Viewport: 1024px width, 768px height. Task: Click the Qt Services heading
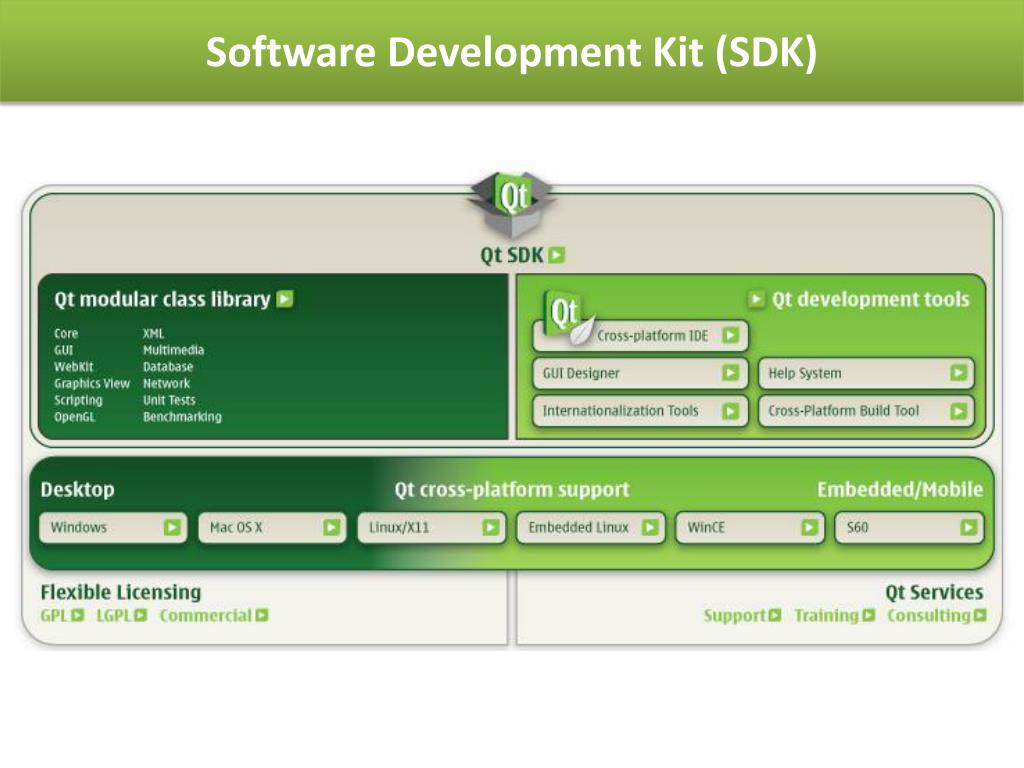[934, 592]
